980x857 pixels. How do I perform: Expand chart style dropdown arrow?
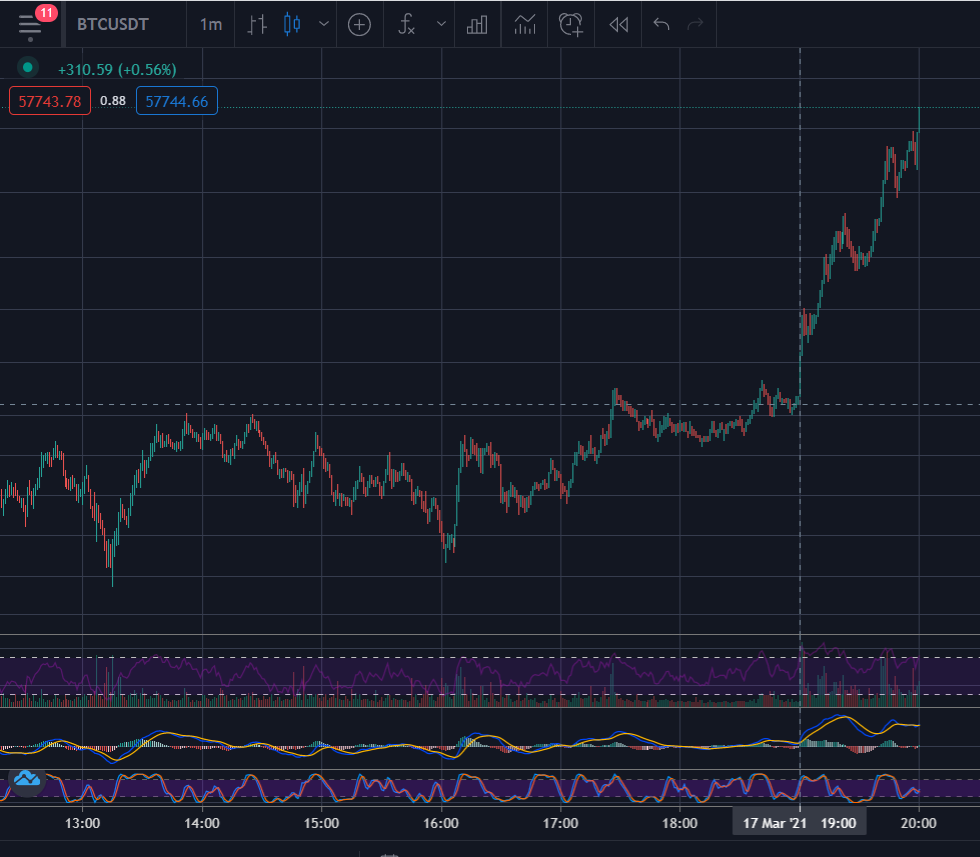(324, 24)
